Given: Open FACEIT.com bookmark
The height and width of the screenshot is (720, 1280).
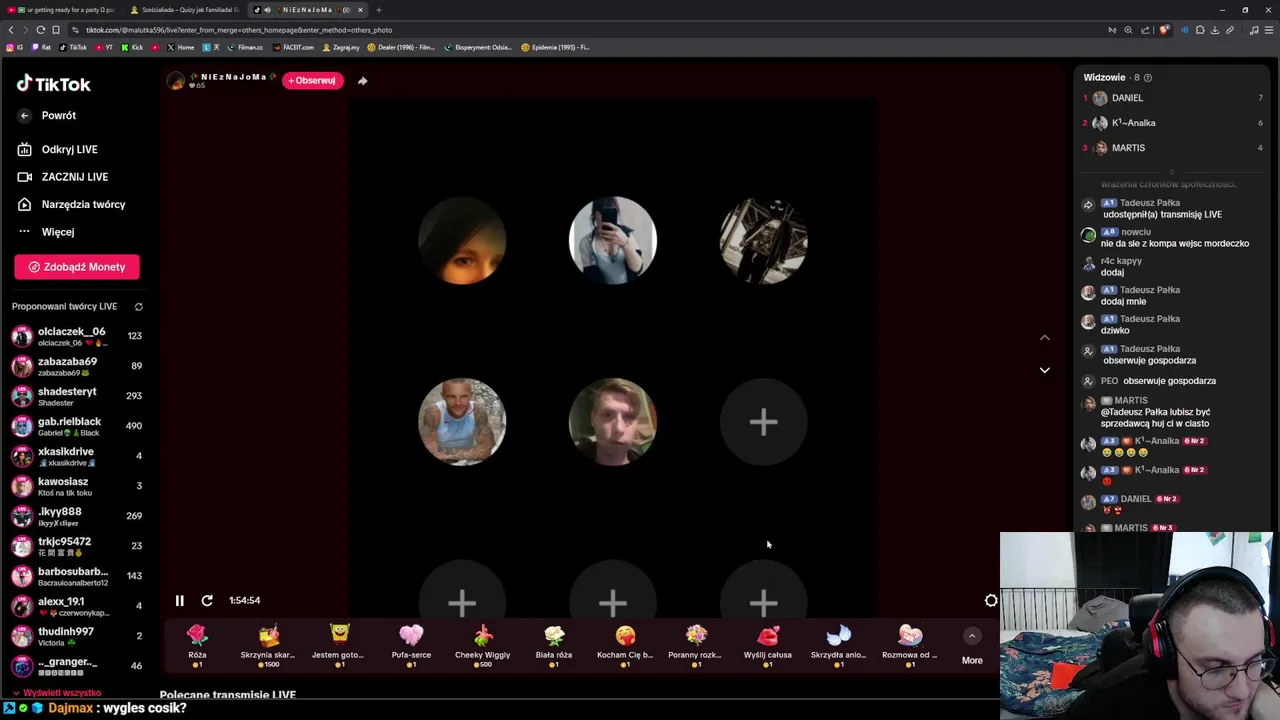Looking at the screenshot, I should point(293,47).
